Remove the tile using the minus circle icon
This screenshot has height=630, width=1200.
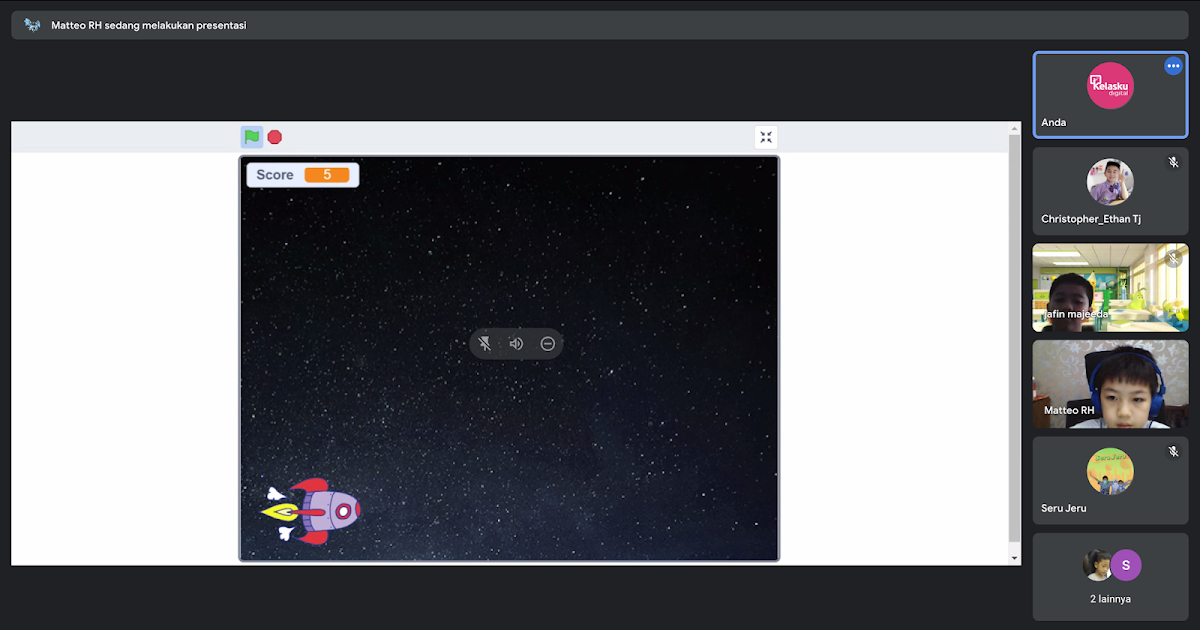[547, 343]
